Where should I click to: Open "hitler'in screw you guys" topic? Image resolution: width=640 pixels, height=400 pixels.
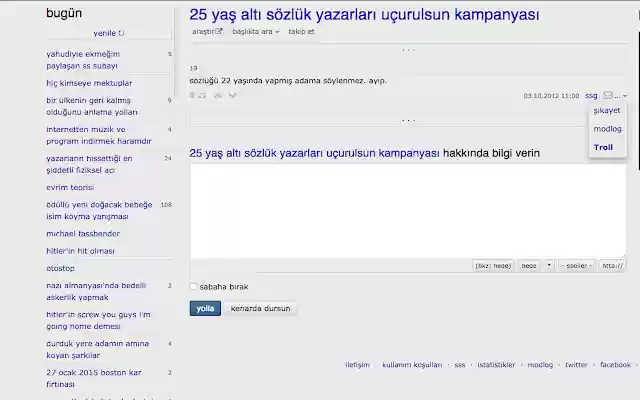pos(98,320)
